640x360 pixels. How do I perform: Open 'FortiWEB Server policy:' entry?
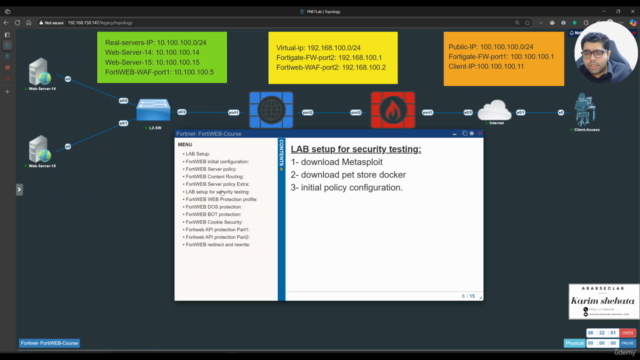point(211,169)
